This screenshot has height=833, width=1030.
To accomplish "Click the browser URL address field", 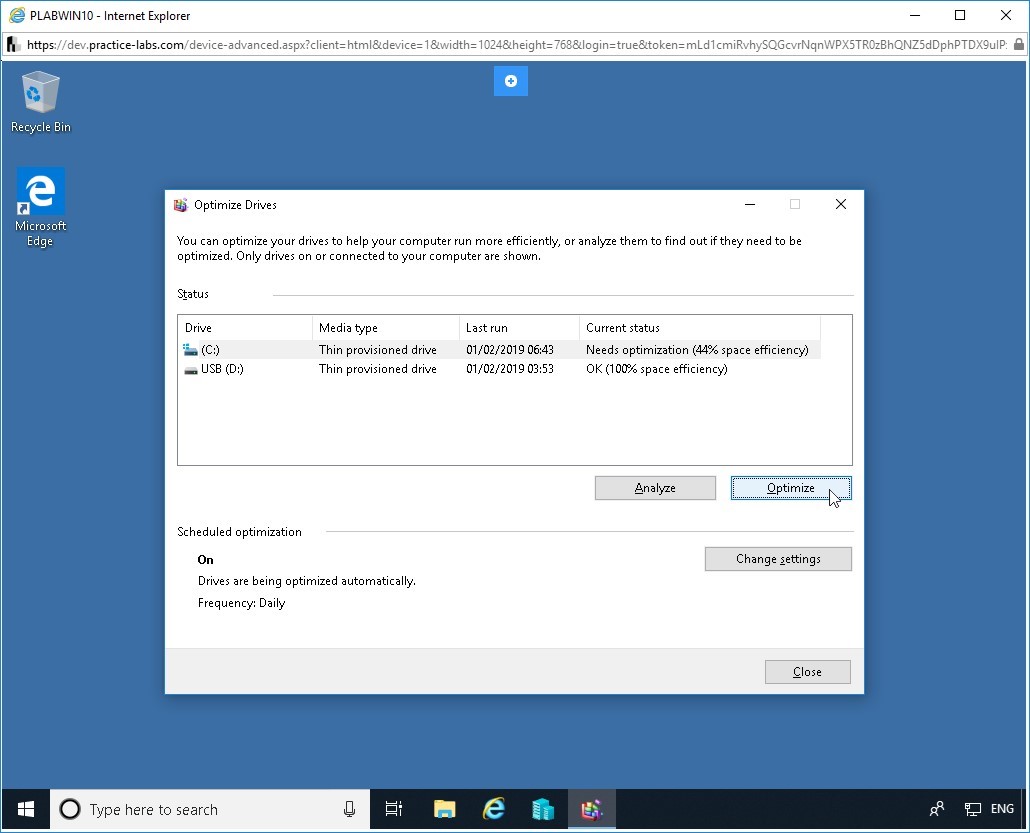I will coord(516,45).
